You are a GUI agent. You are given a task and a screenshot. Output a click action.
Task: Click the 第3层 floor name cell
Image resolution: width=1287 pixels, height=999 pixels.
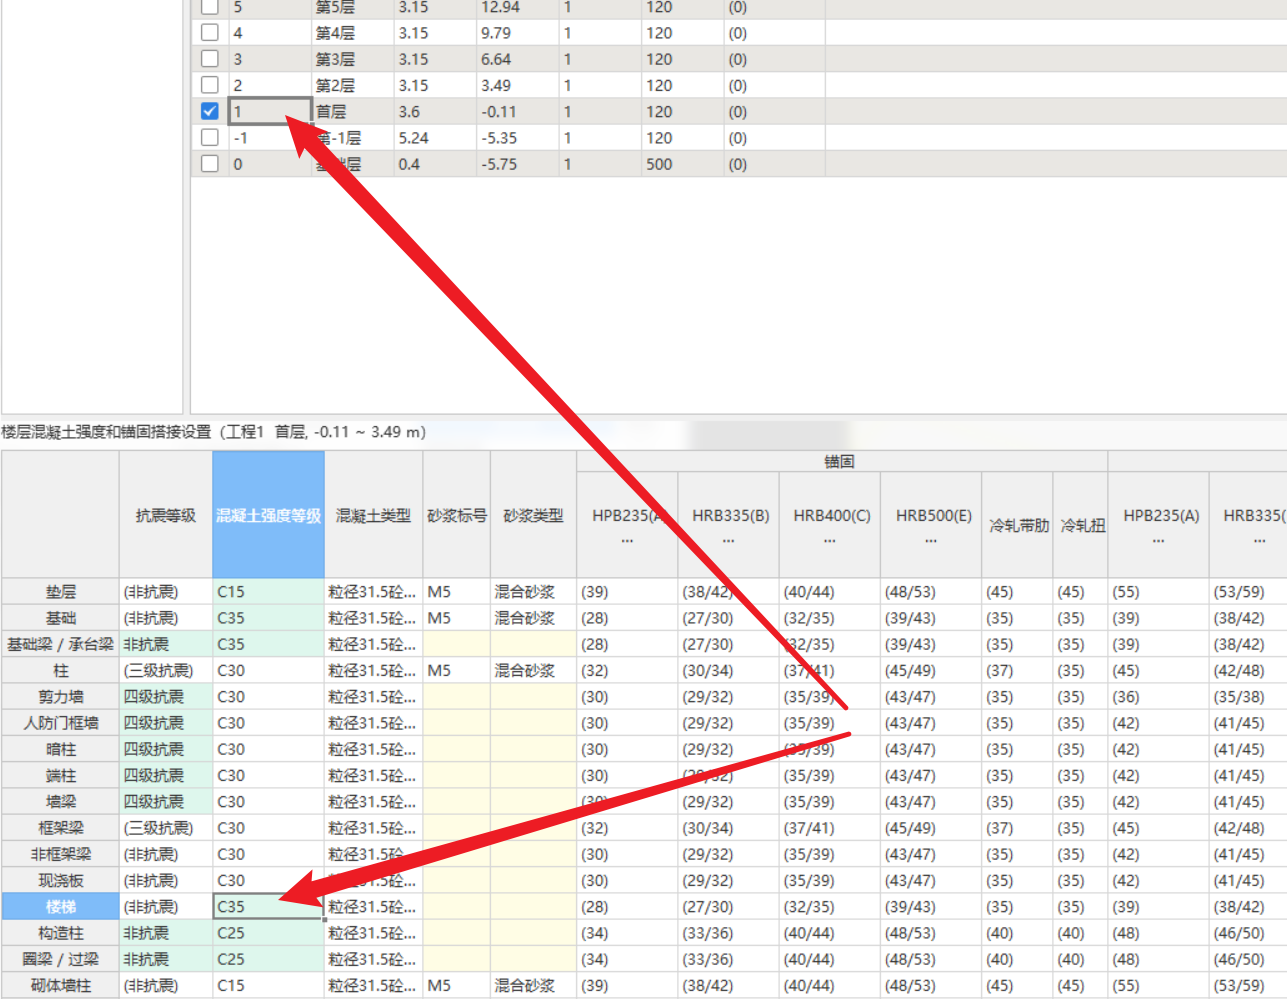[x=353, y=59]
